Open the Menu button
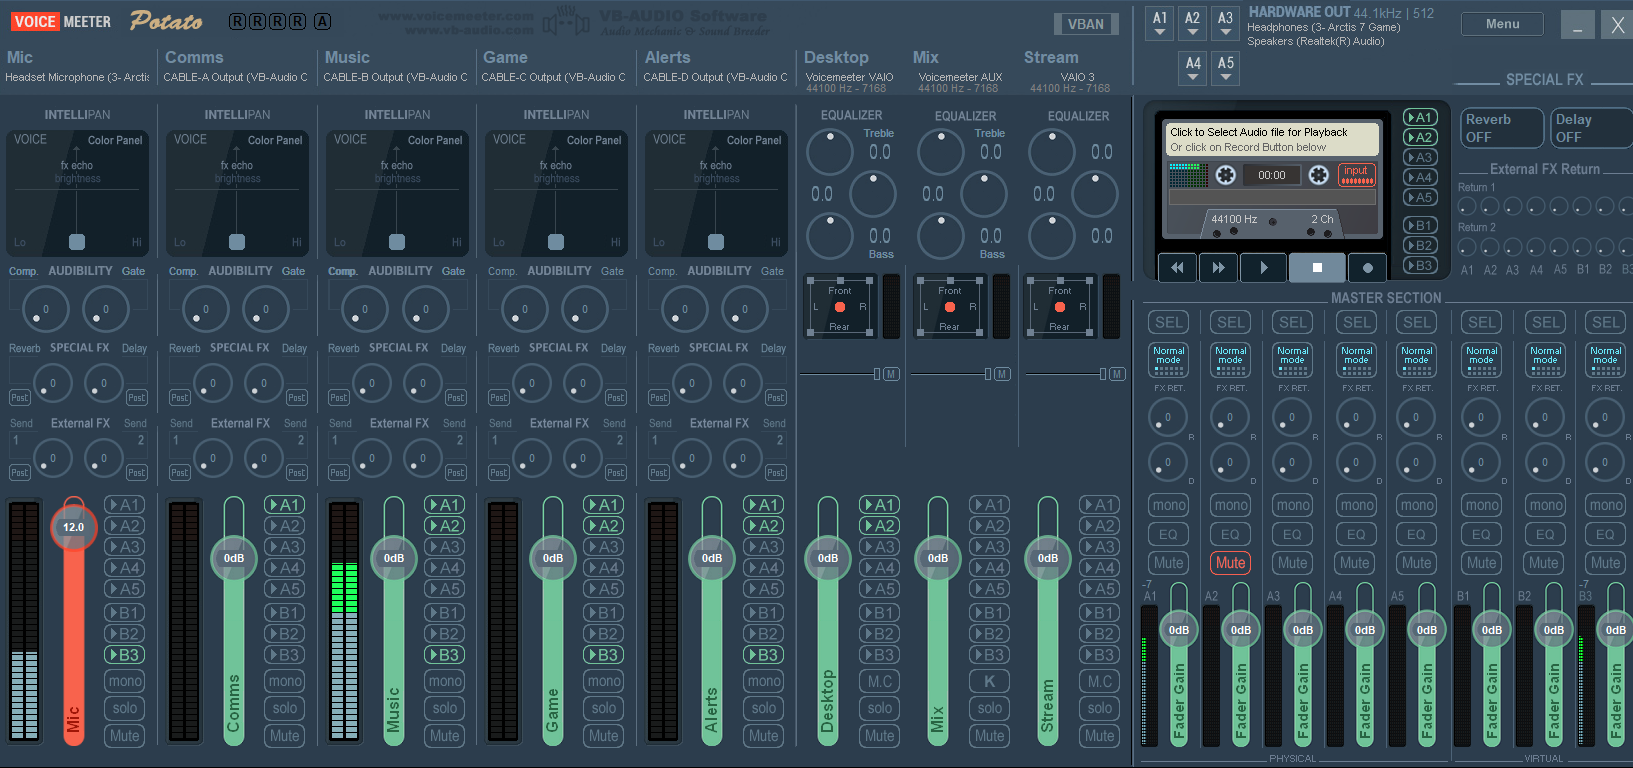Image resolution: width=1633 pixels, height=768 pixels. point(1502,24)
